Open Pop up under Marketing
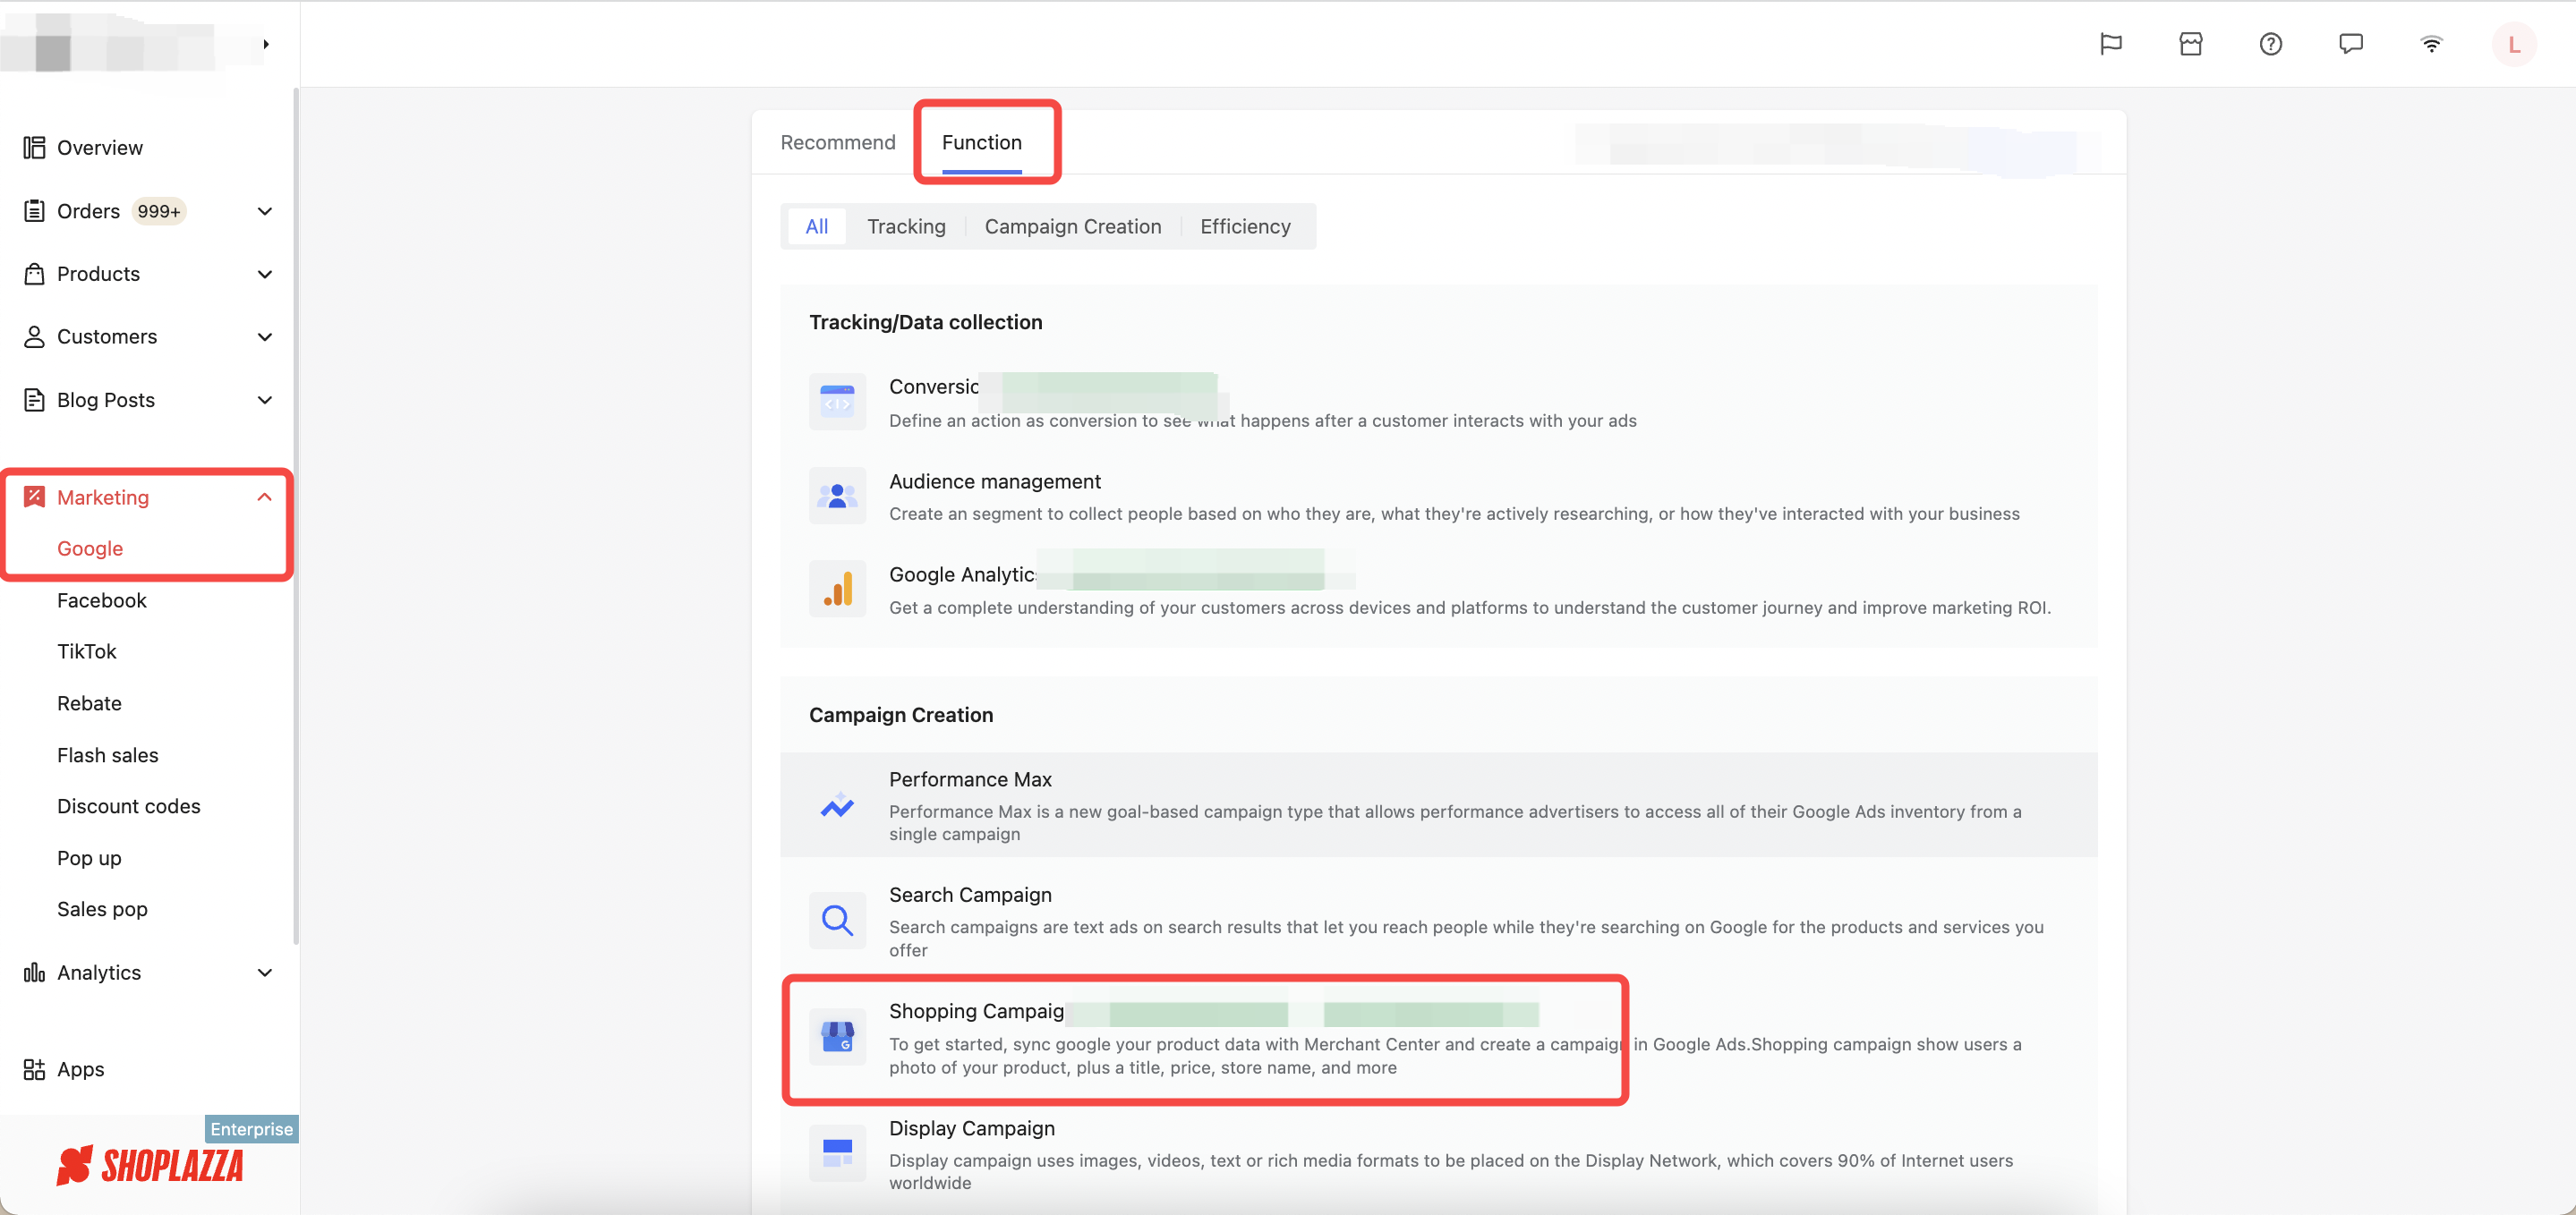Viewport: 2576px width, 1215px height. tap(89, 858)
